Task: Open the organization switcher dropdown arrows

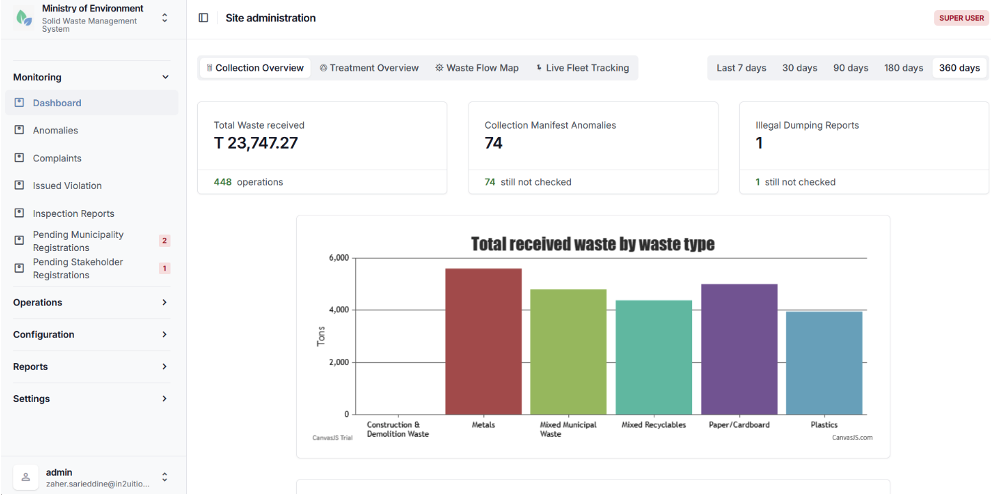Action: pyautogui.click(x=164, y=18)
